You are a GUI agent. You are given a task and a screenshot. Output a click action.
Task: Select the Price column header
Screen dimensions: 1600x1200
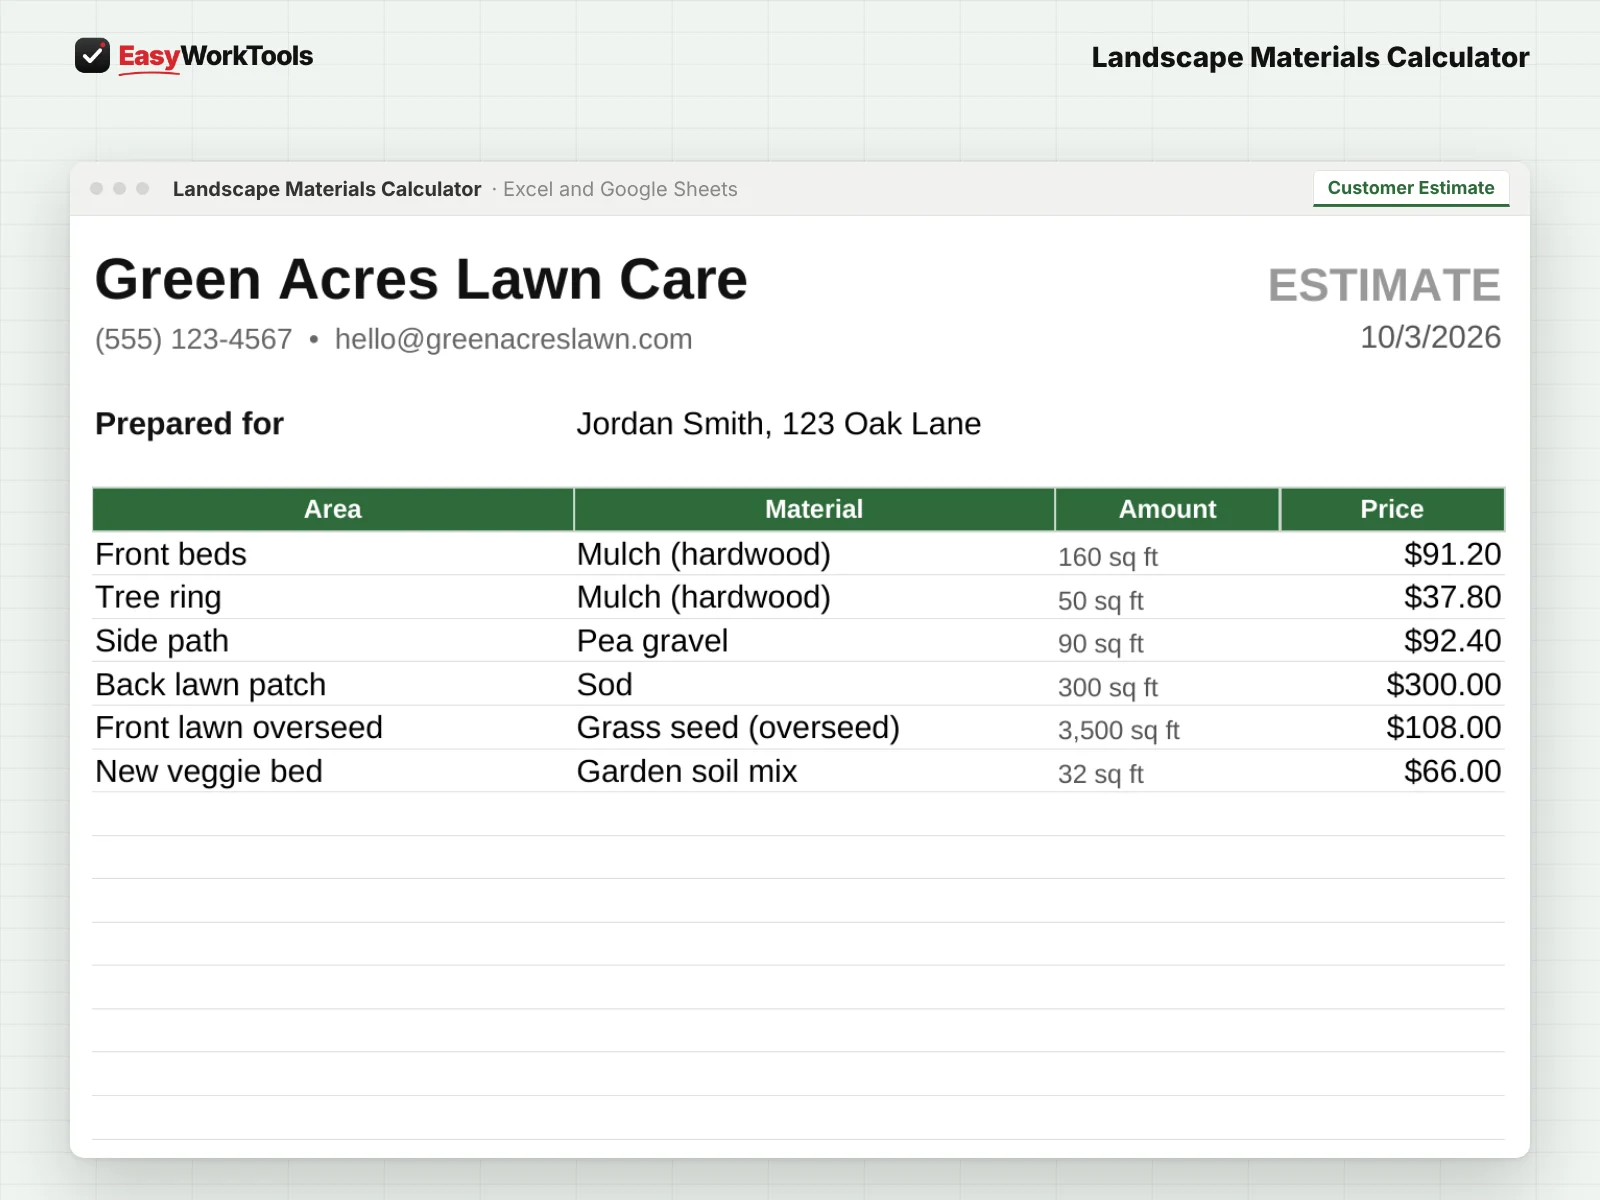click(1392, 509)
